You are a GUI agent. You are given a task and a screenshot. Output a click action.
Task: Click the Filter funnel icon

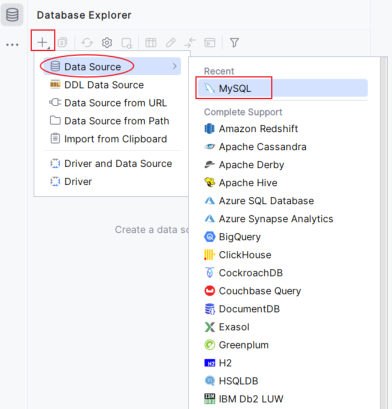pyautogui.click(x=234, y=42)
